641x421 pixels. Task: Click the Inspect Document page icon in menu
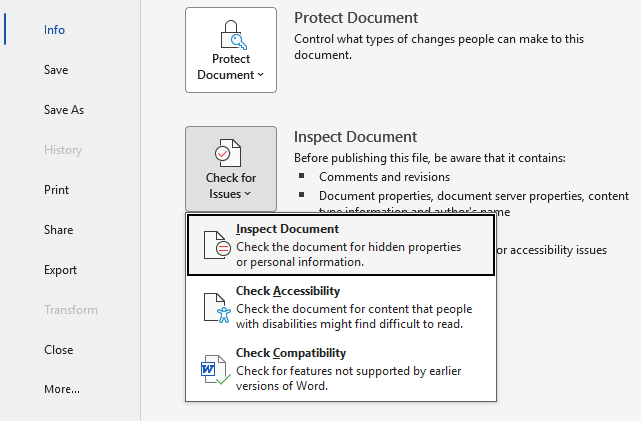pos(217,245)
